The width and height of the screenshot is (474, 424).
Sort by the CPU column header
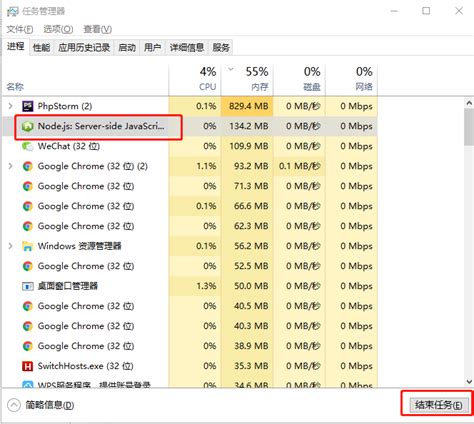click(x=195, y=79)
